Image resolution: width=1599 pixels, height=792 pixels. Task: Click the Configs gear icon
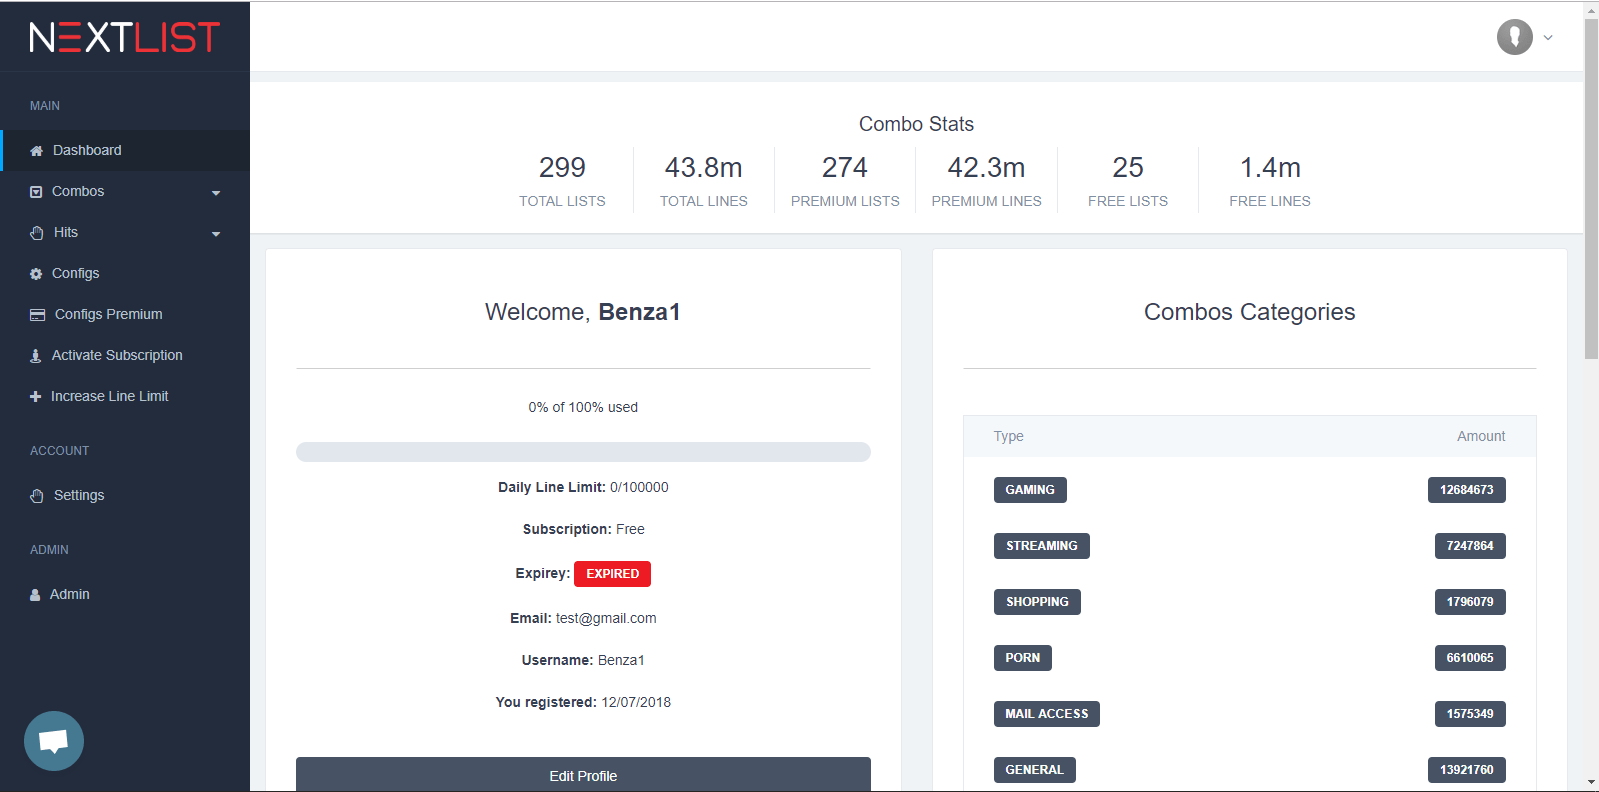(36, 274)
